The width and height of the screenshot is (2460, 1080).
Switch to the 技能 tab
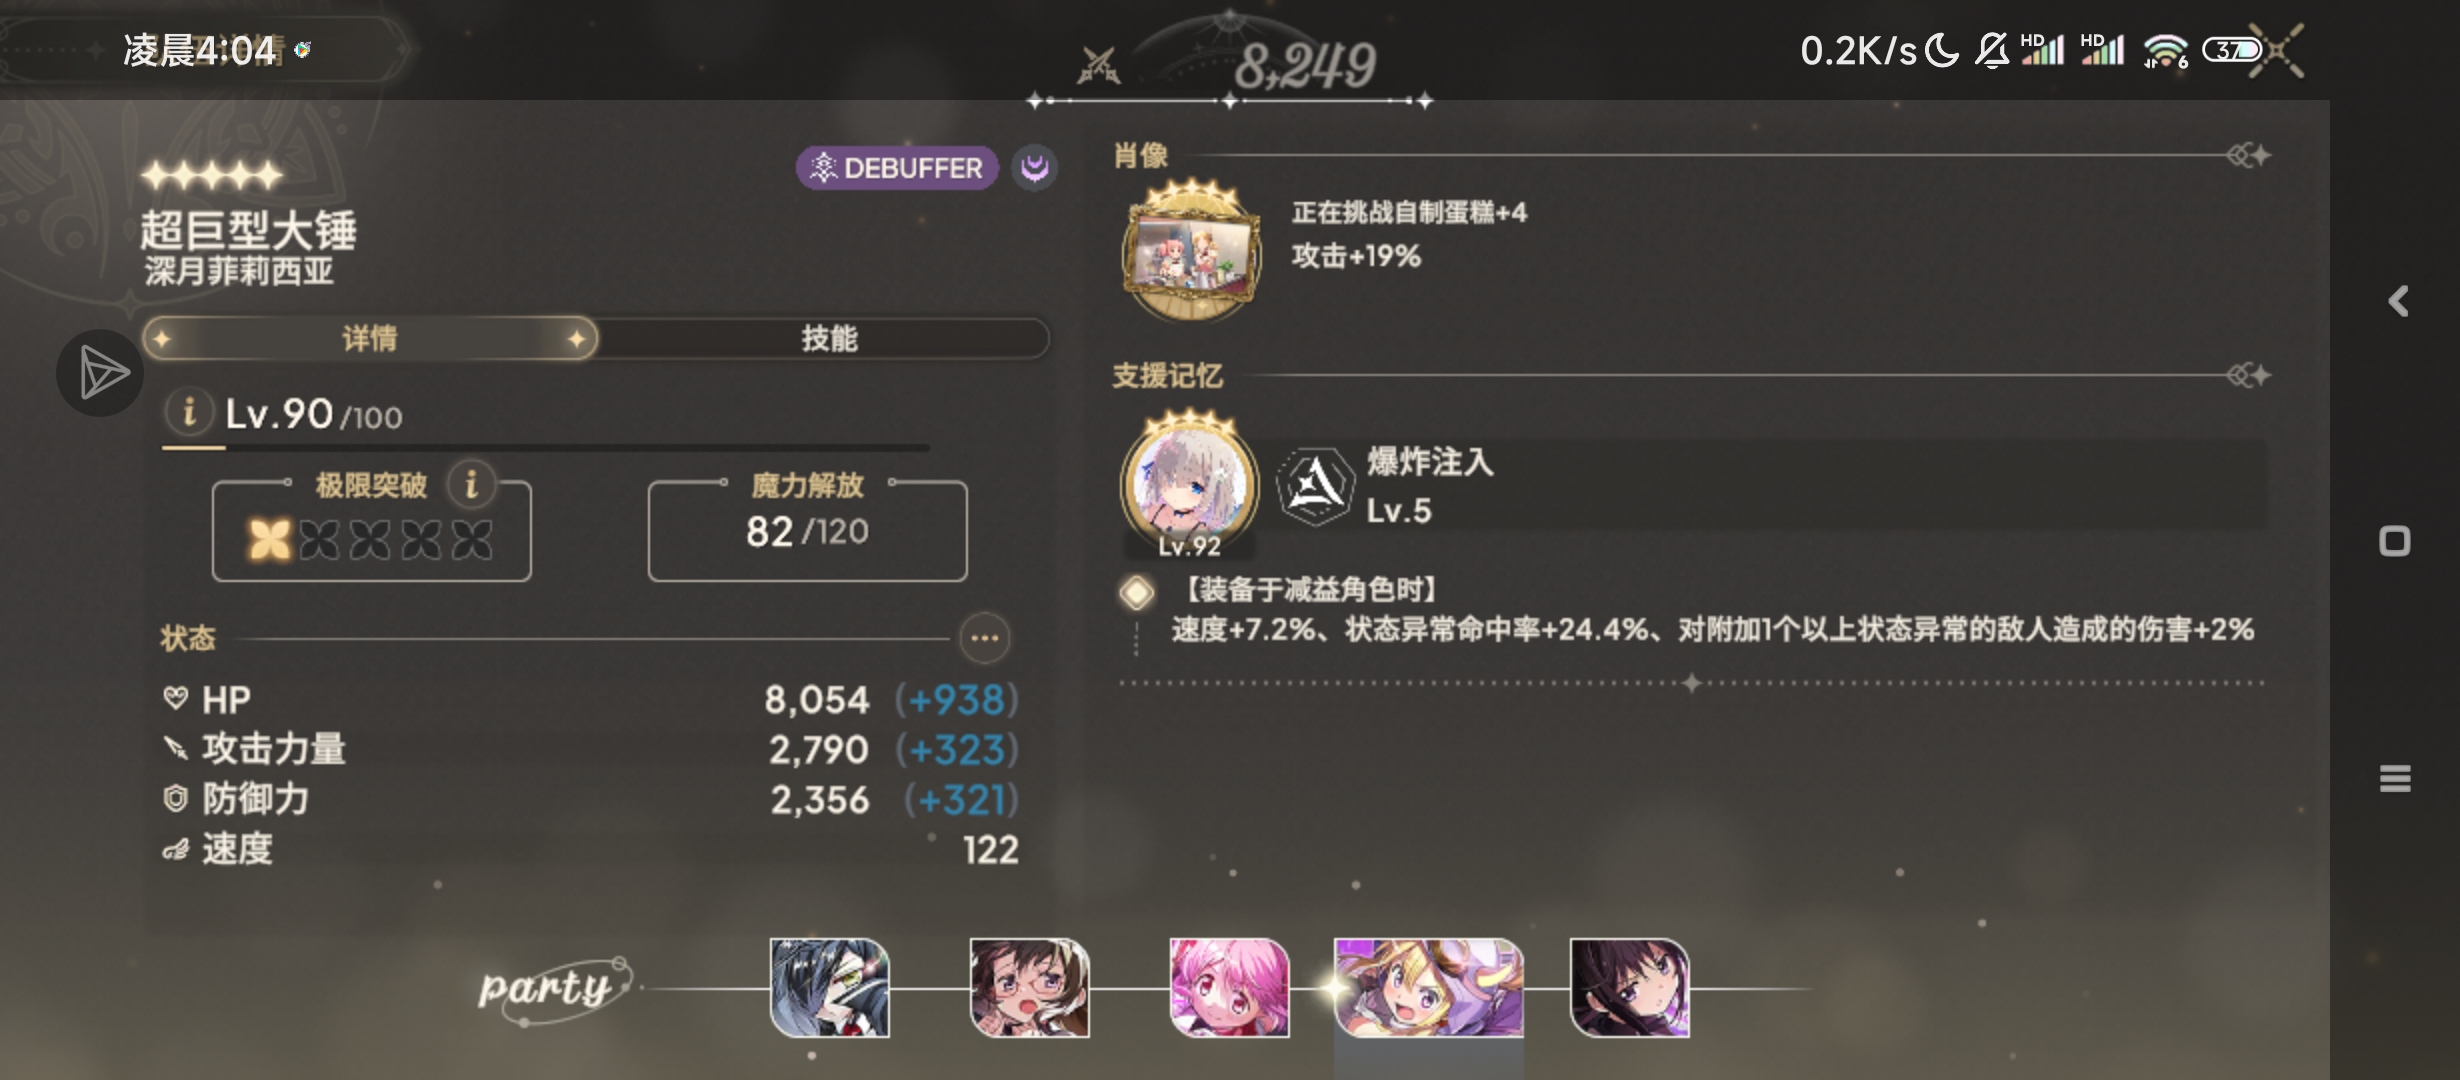(828, 338)
